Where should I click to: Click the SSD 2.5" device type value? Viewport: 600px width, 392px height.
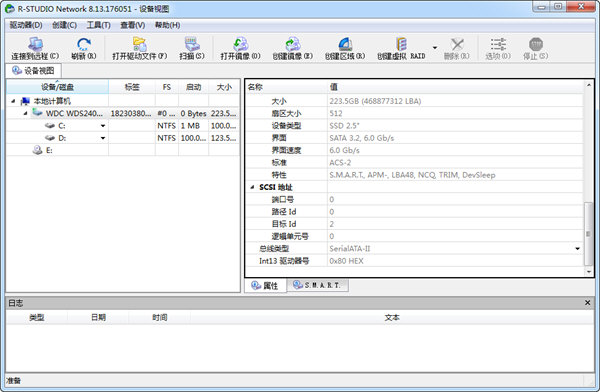click(x=344, y=126)
